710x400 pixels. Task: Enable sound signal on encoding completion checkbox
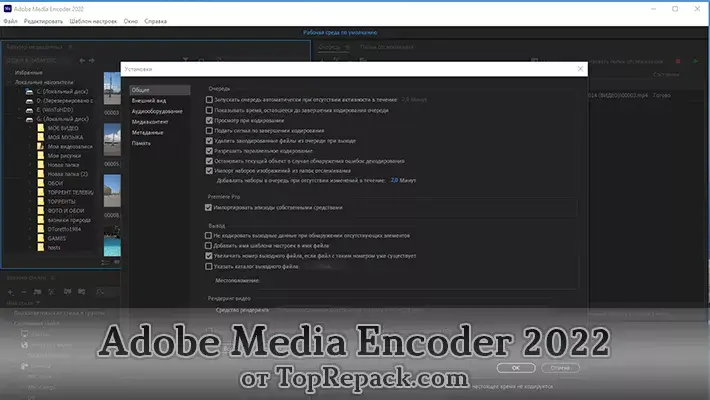coord(209,130)
